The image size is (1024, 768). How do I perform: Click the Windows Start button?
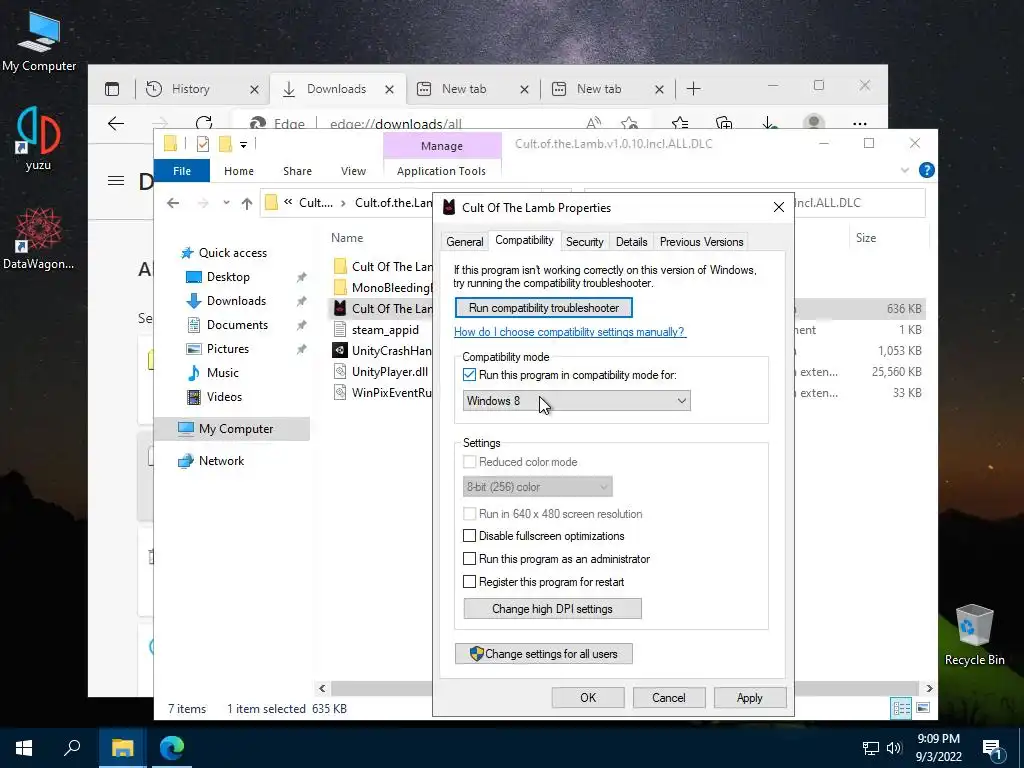(x=24, y=748)
